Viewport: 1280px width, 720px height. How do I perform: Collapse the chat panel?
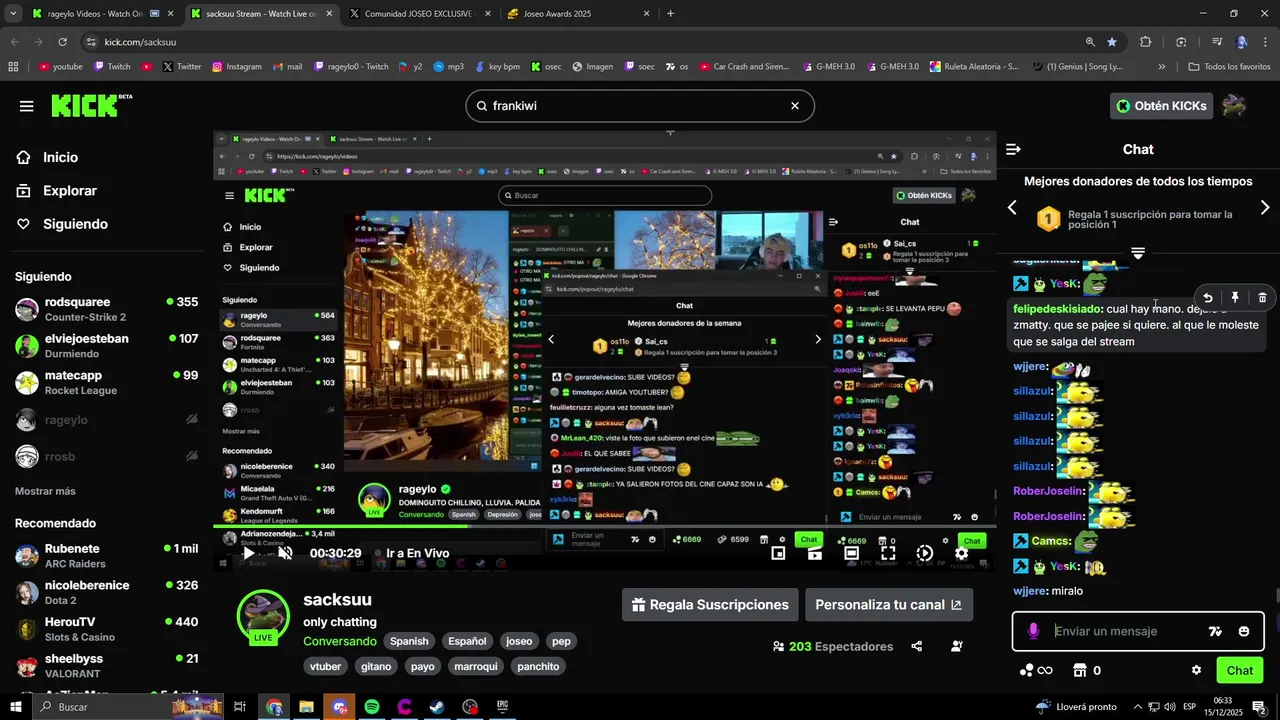click(1013, 149)
